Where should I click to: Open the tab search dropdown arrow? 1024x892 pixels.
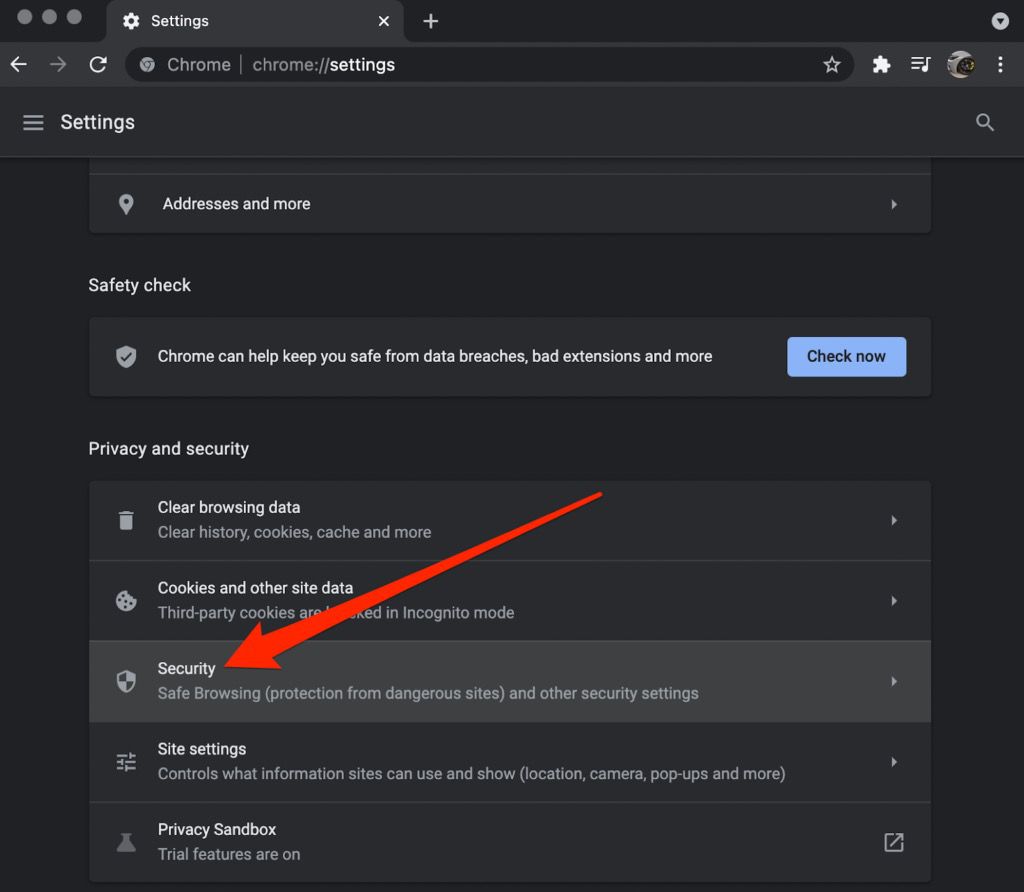[999, 21]
